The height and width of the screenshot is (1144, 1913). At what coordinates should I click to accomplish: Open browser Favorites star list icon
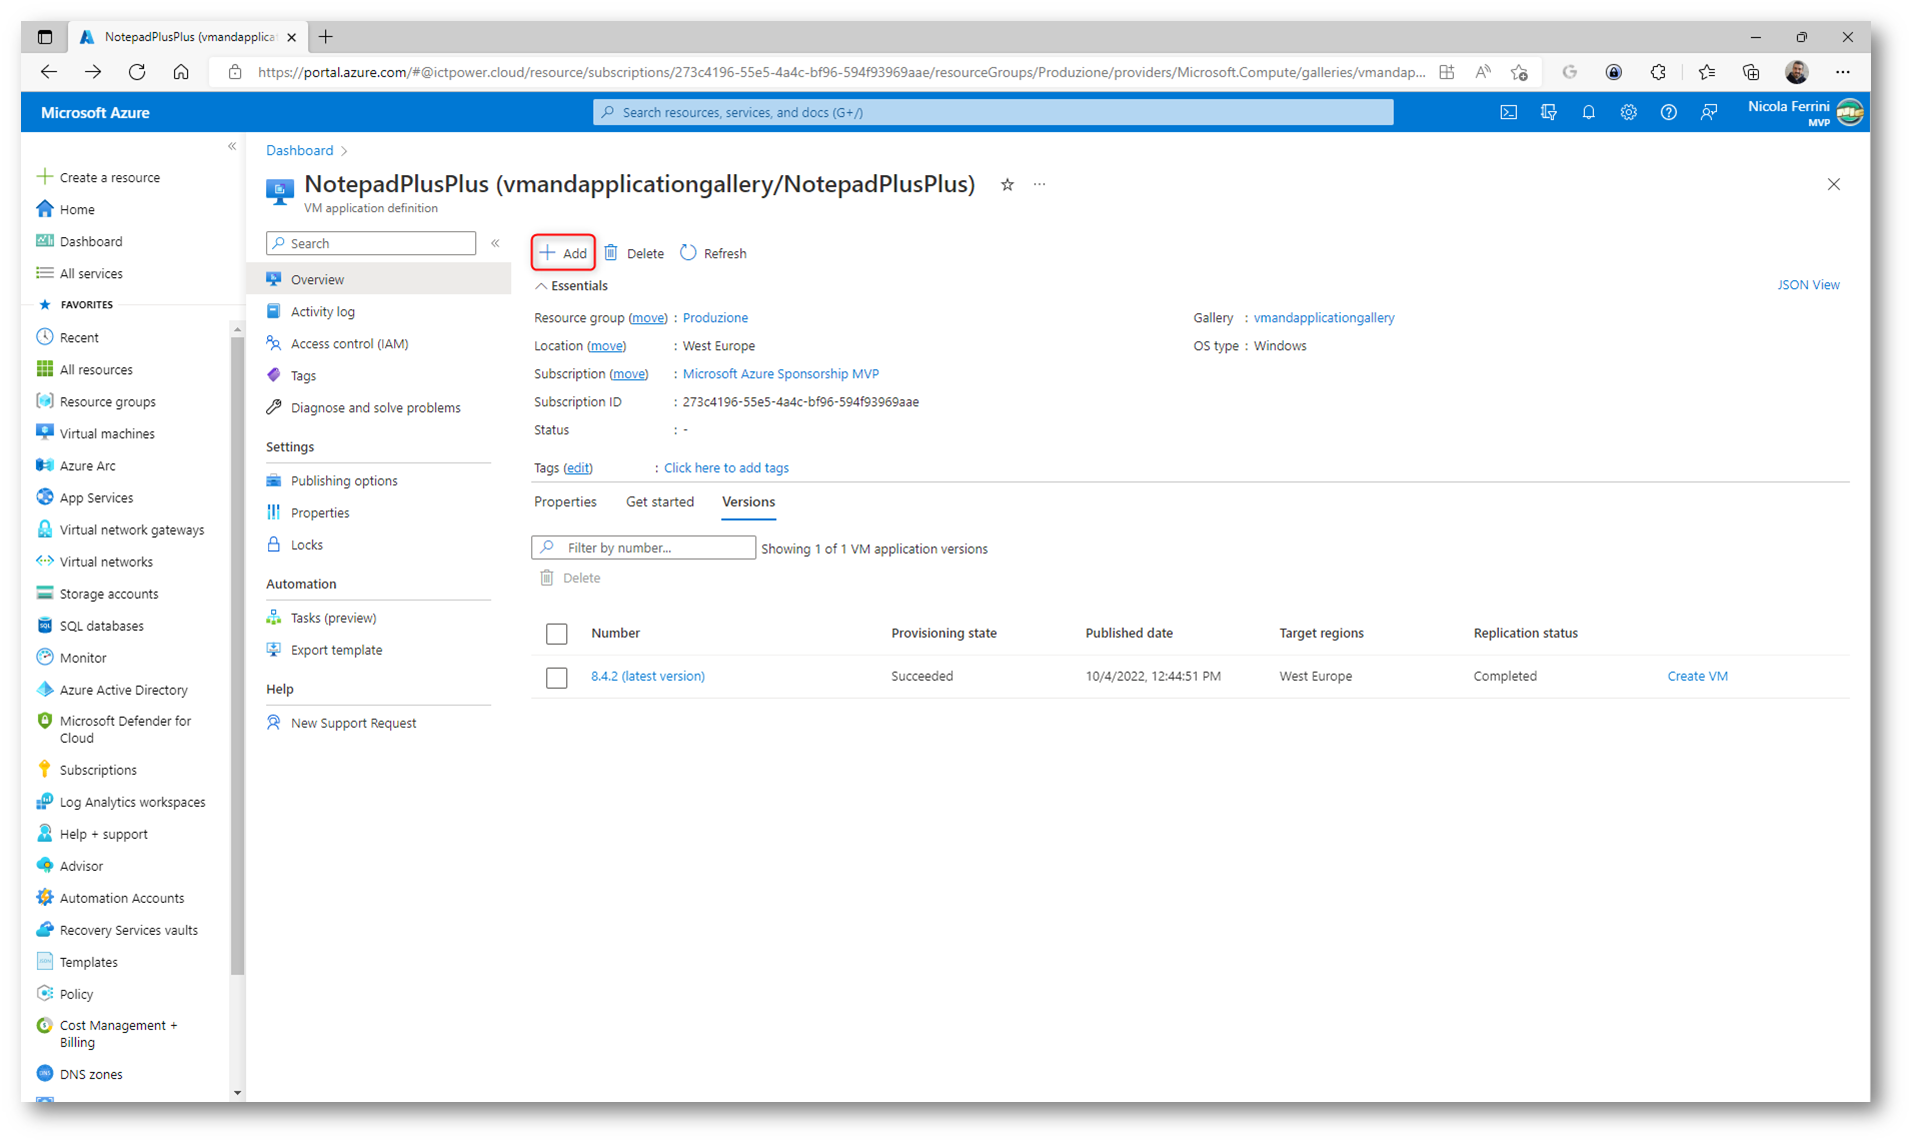(1706, 72)
